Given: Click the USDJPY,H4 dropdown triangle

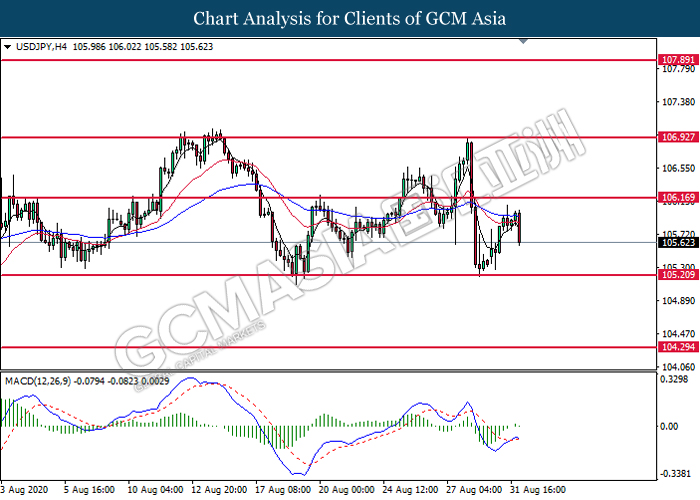Looking at the screenshot, I should coord(7,47).
